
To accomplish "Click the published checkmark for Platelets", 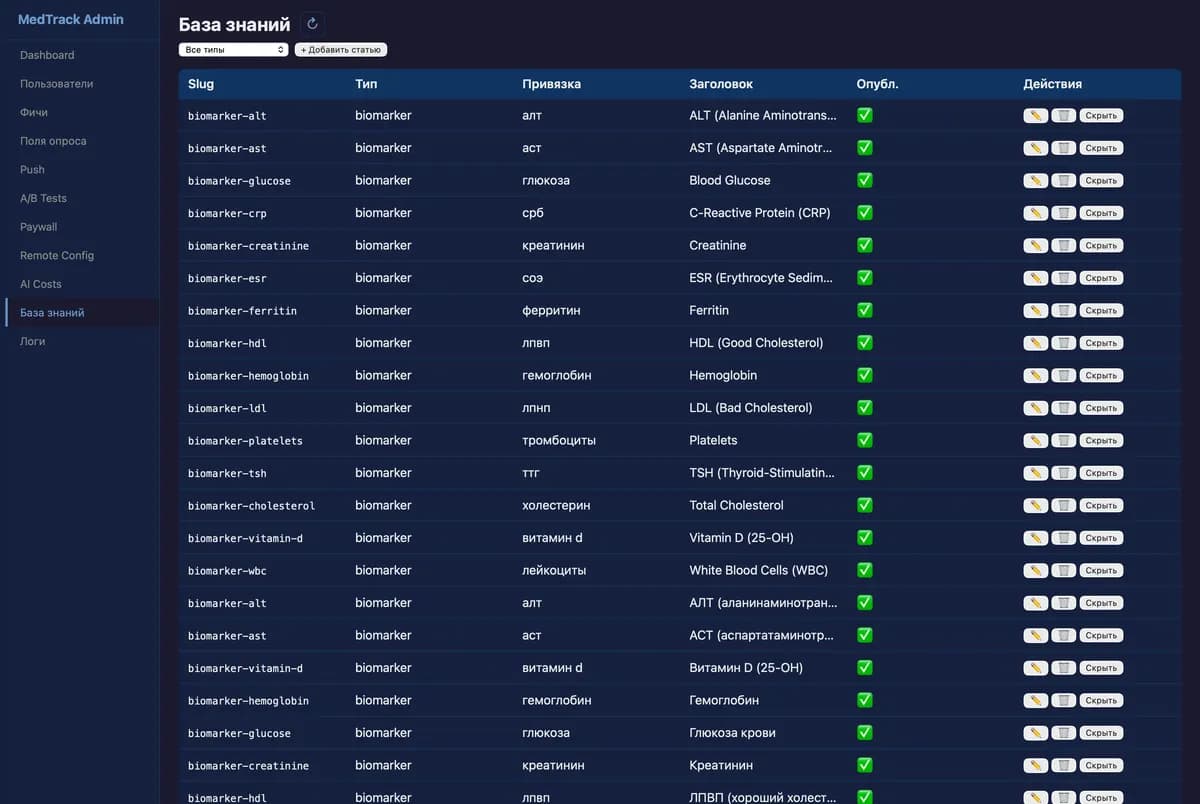I will [x=865, y=440].
